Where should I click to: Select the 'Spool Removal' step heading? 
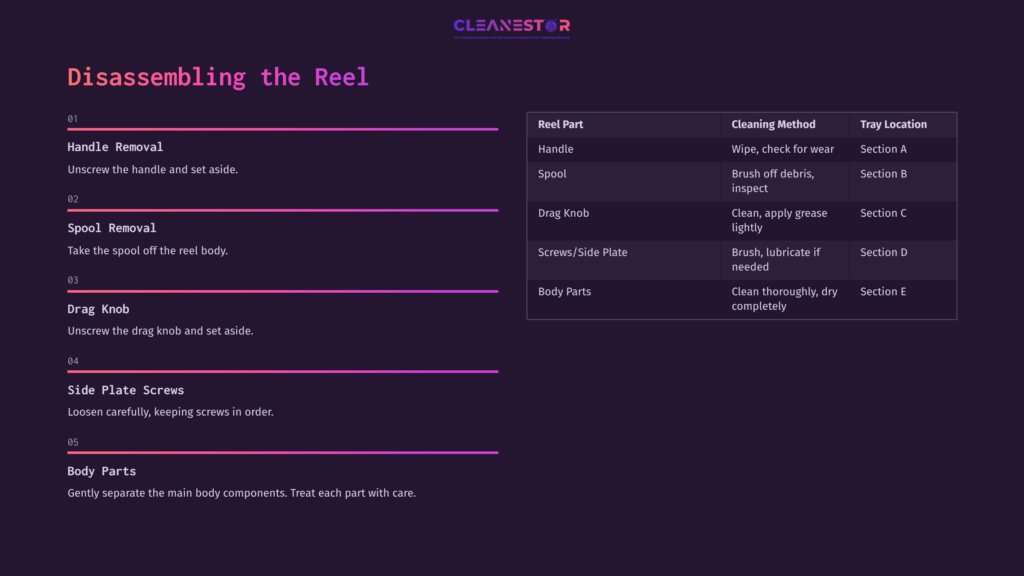[x=112, y=228]
